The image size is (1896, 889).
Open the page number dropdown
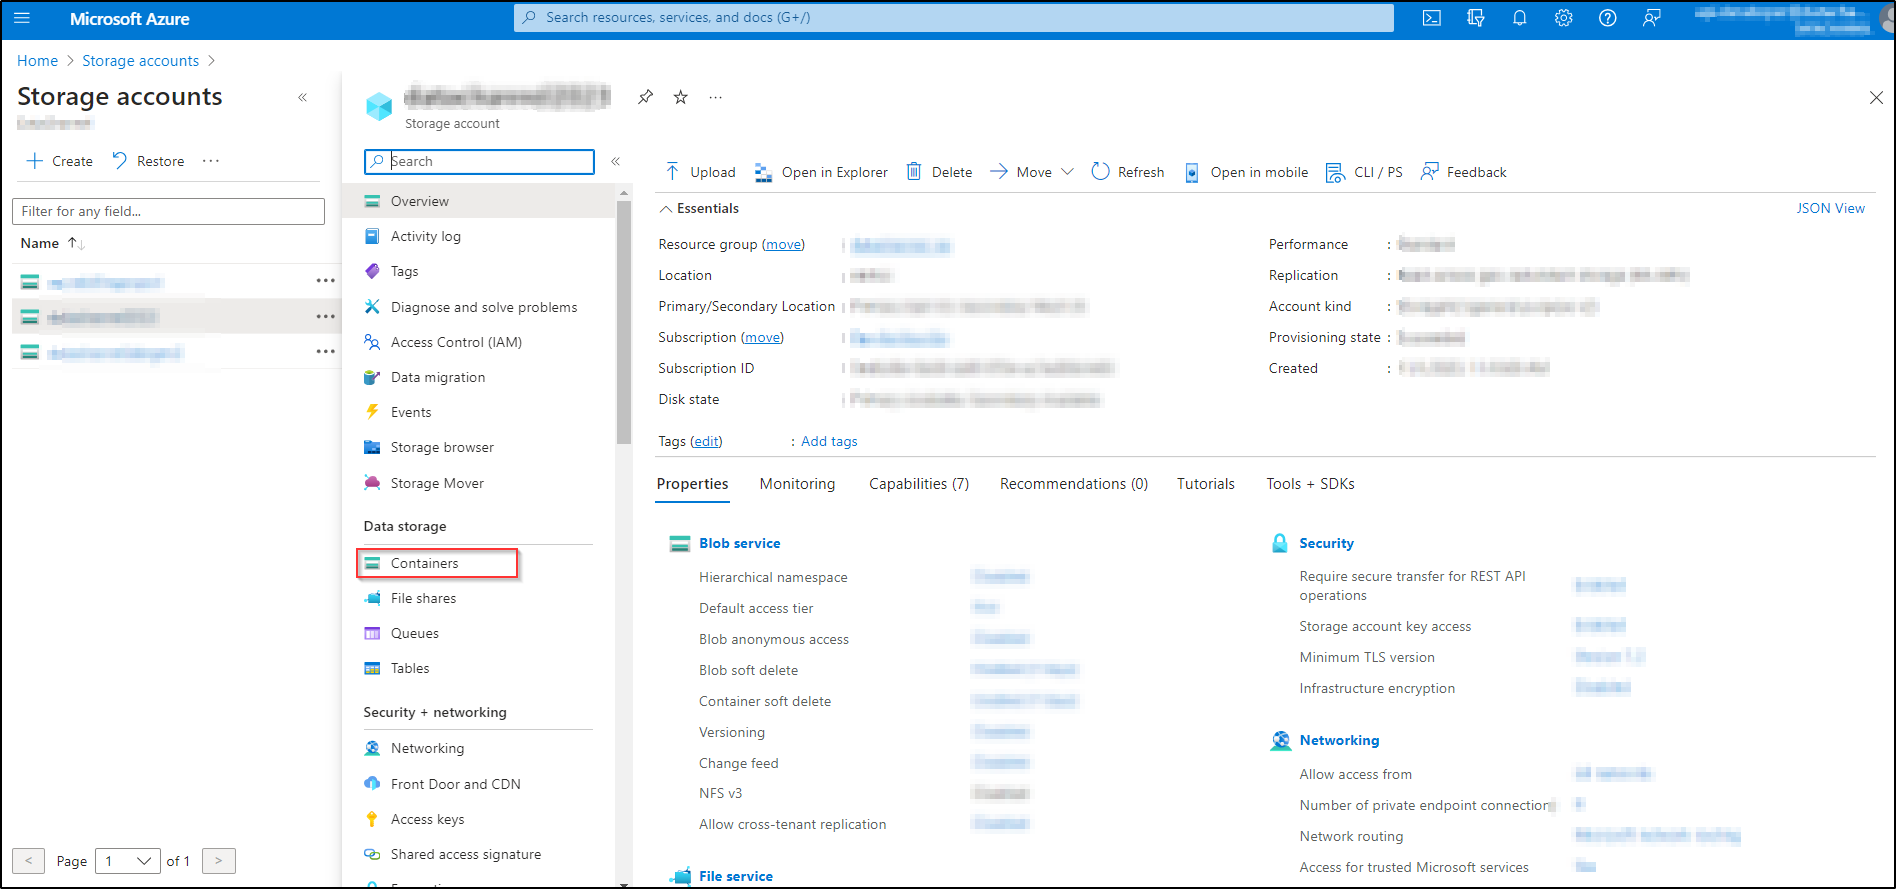tap(128, 861)
